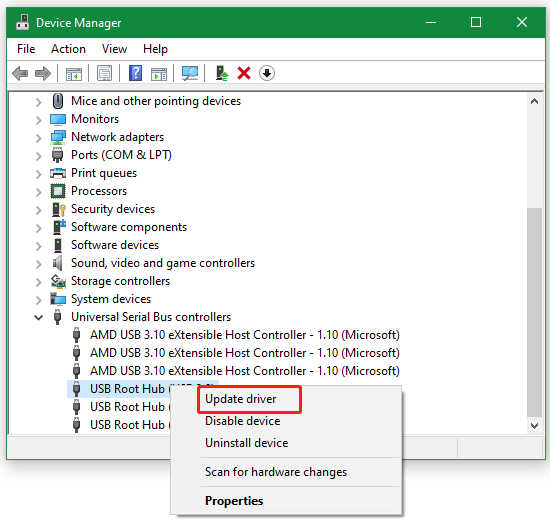Select the Software devices label

(x=115, y=245)
